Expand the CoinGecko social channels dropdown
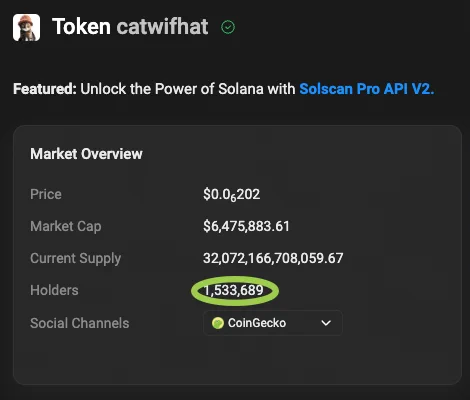 (273, 323)
